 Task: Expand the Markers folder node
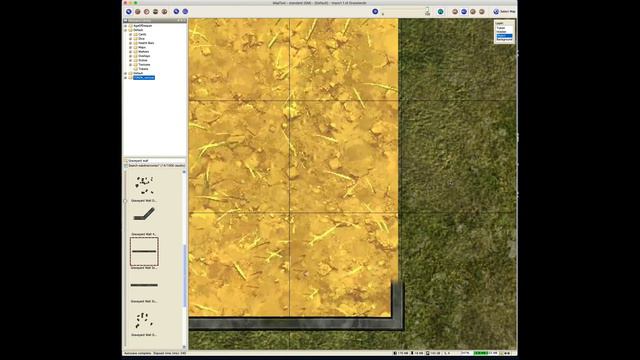[131, 52]
